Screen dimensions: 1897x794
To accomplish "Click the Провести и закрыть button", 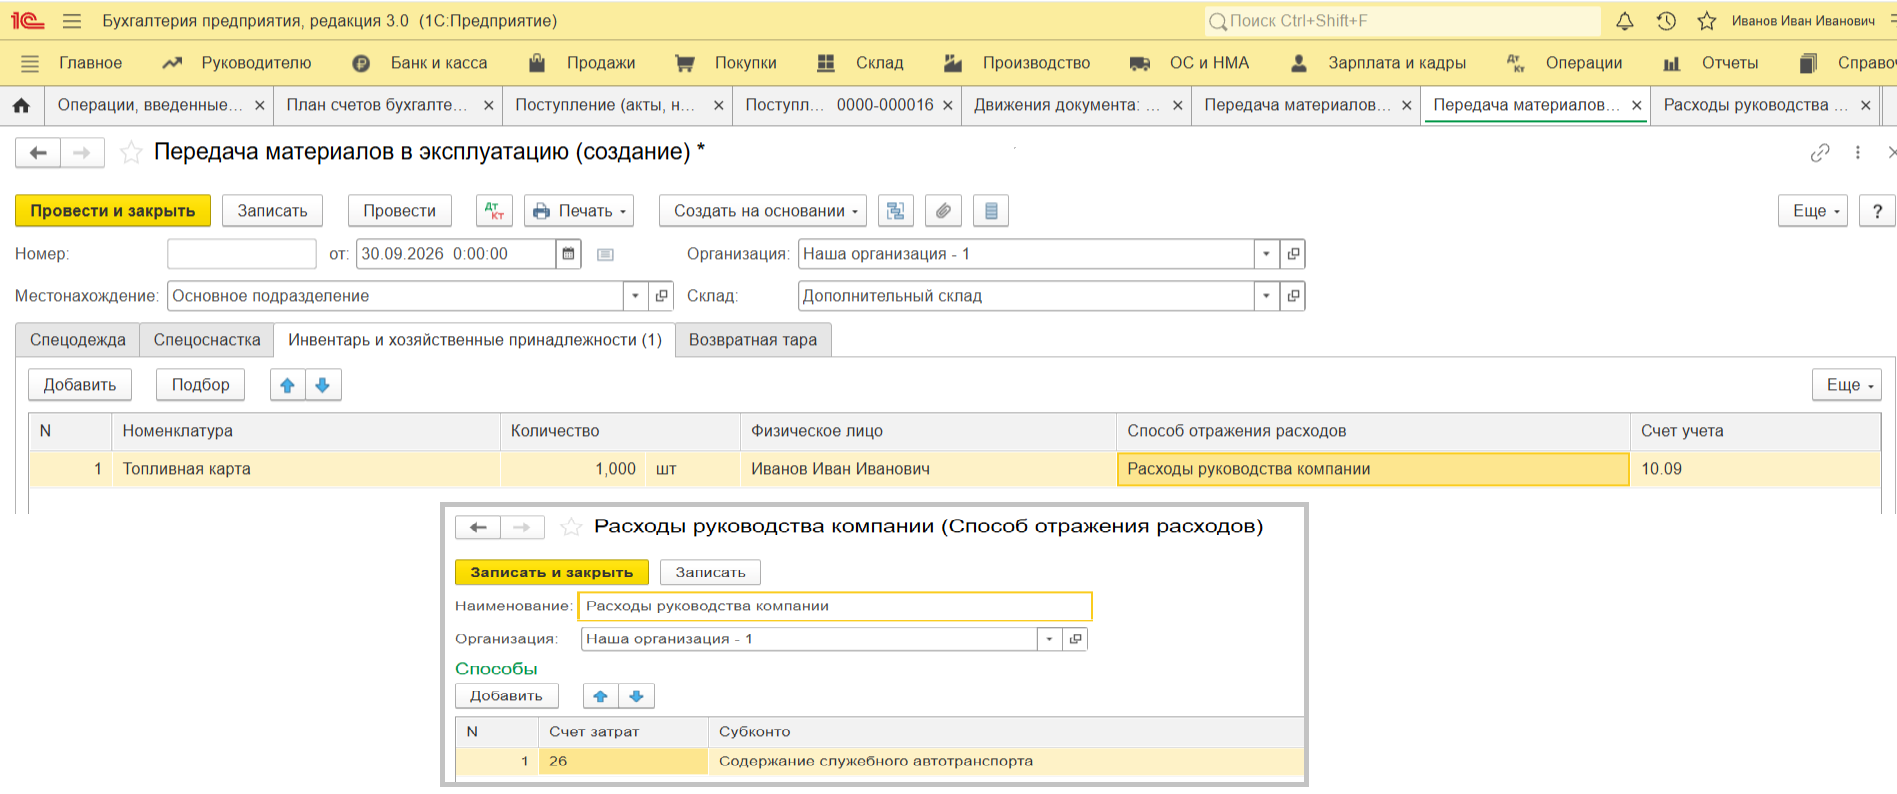I will [113, 211].
